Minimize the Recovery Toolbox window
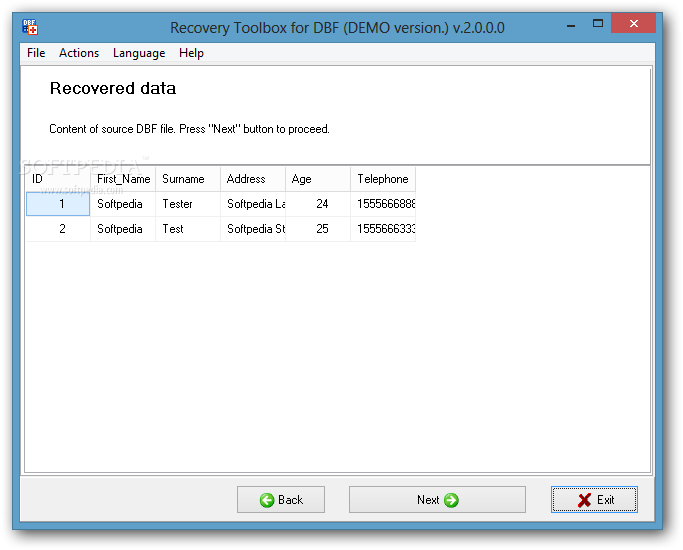 click(571, 25)
